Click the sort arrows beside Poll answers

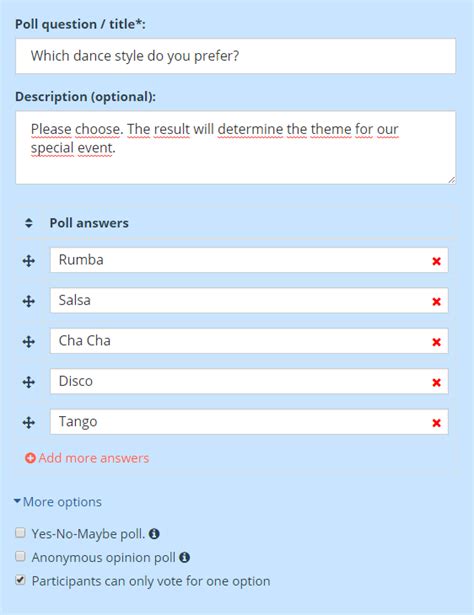click(29, 223)
